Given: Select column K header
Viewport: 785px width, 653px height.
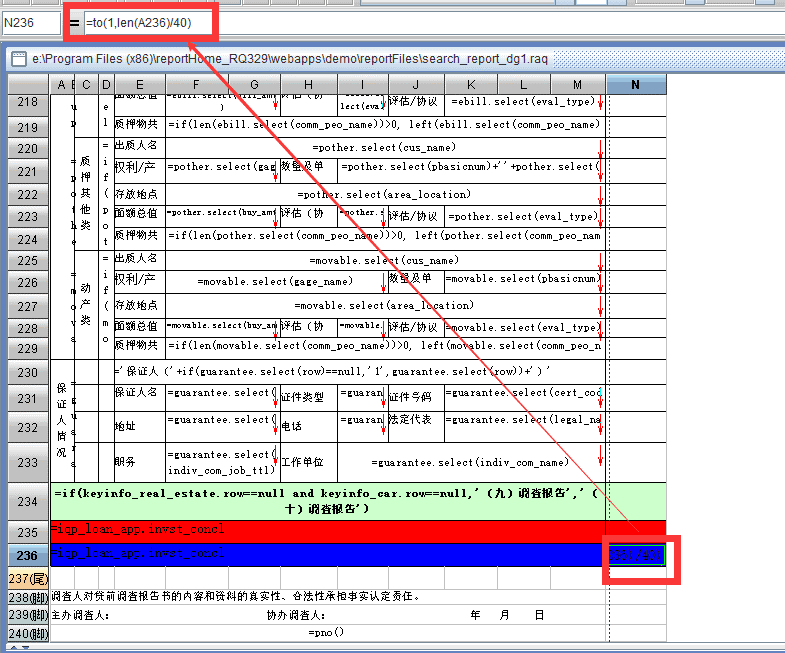Looking at the screenshot, I should click(x=471, y=85).
